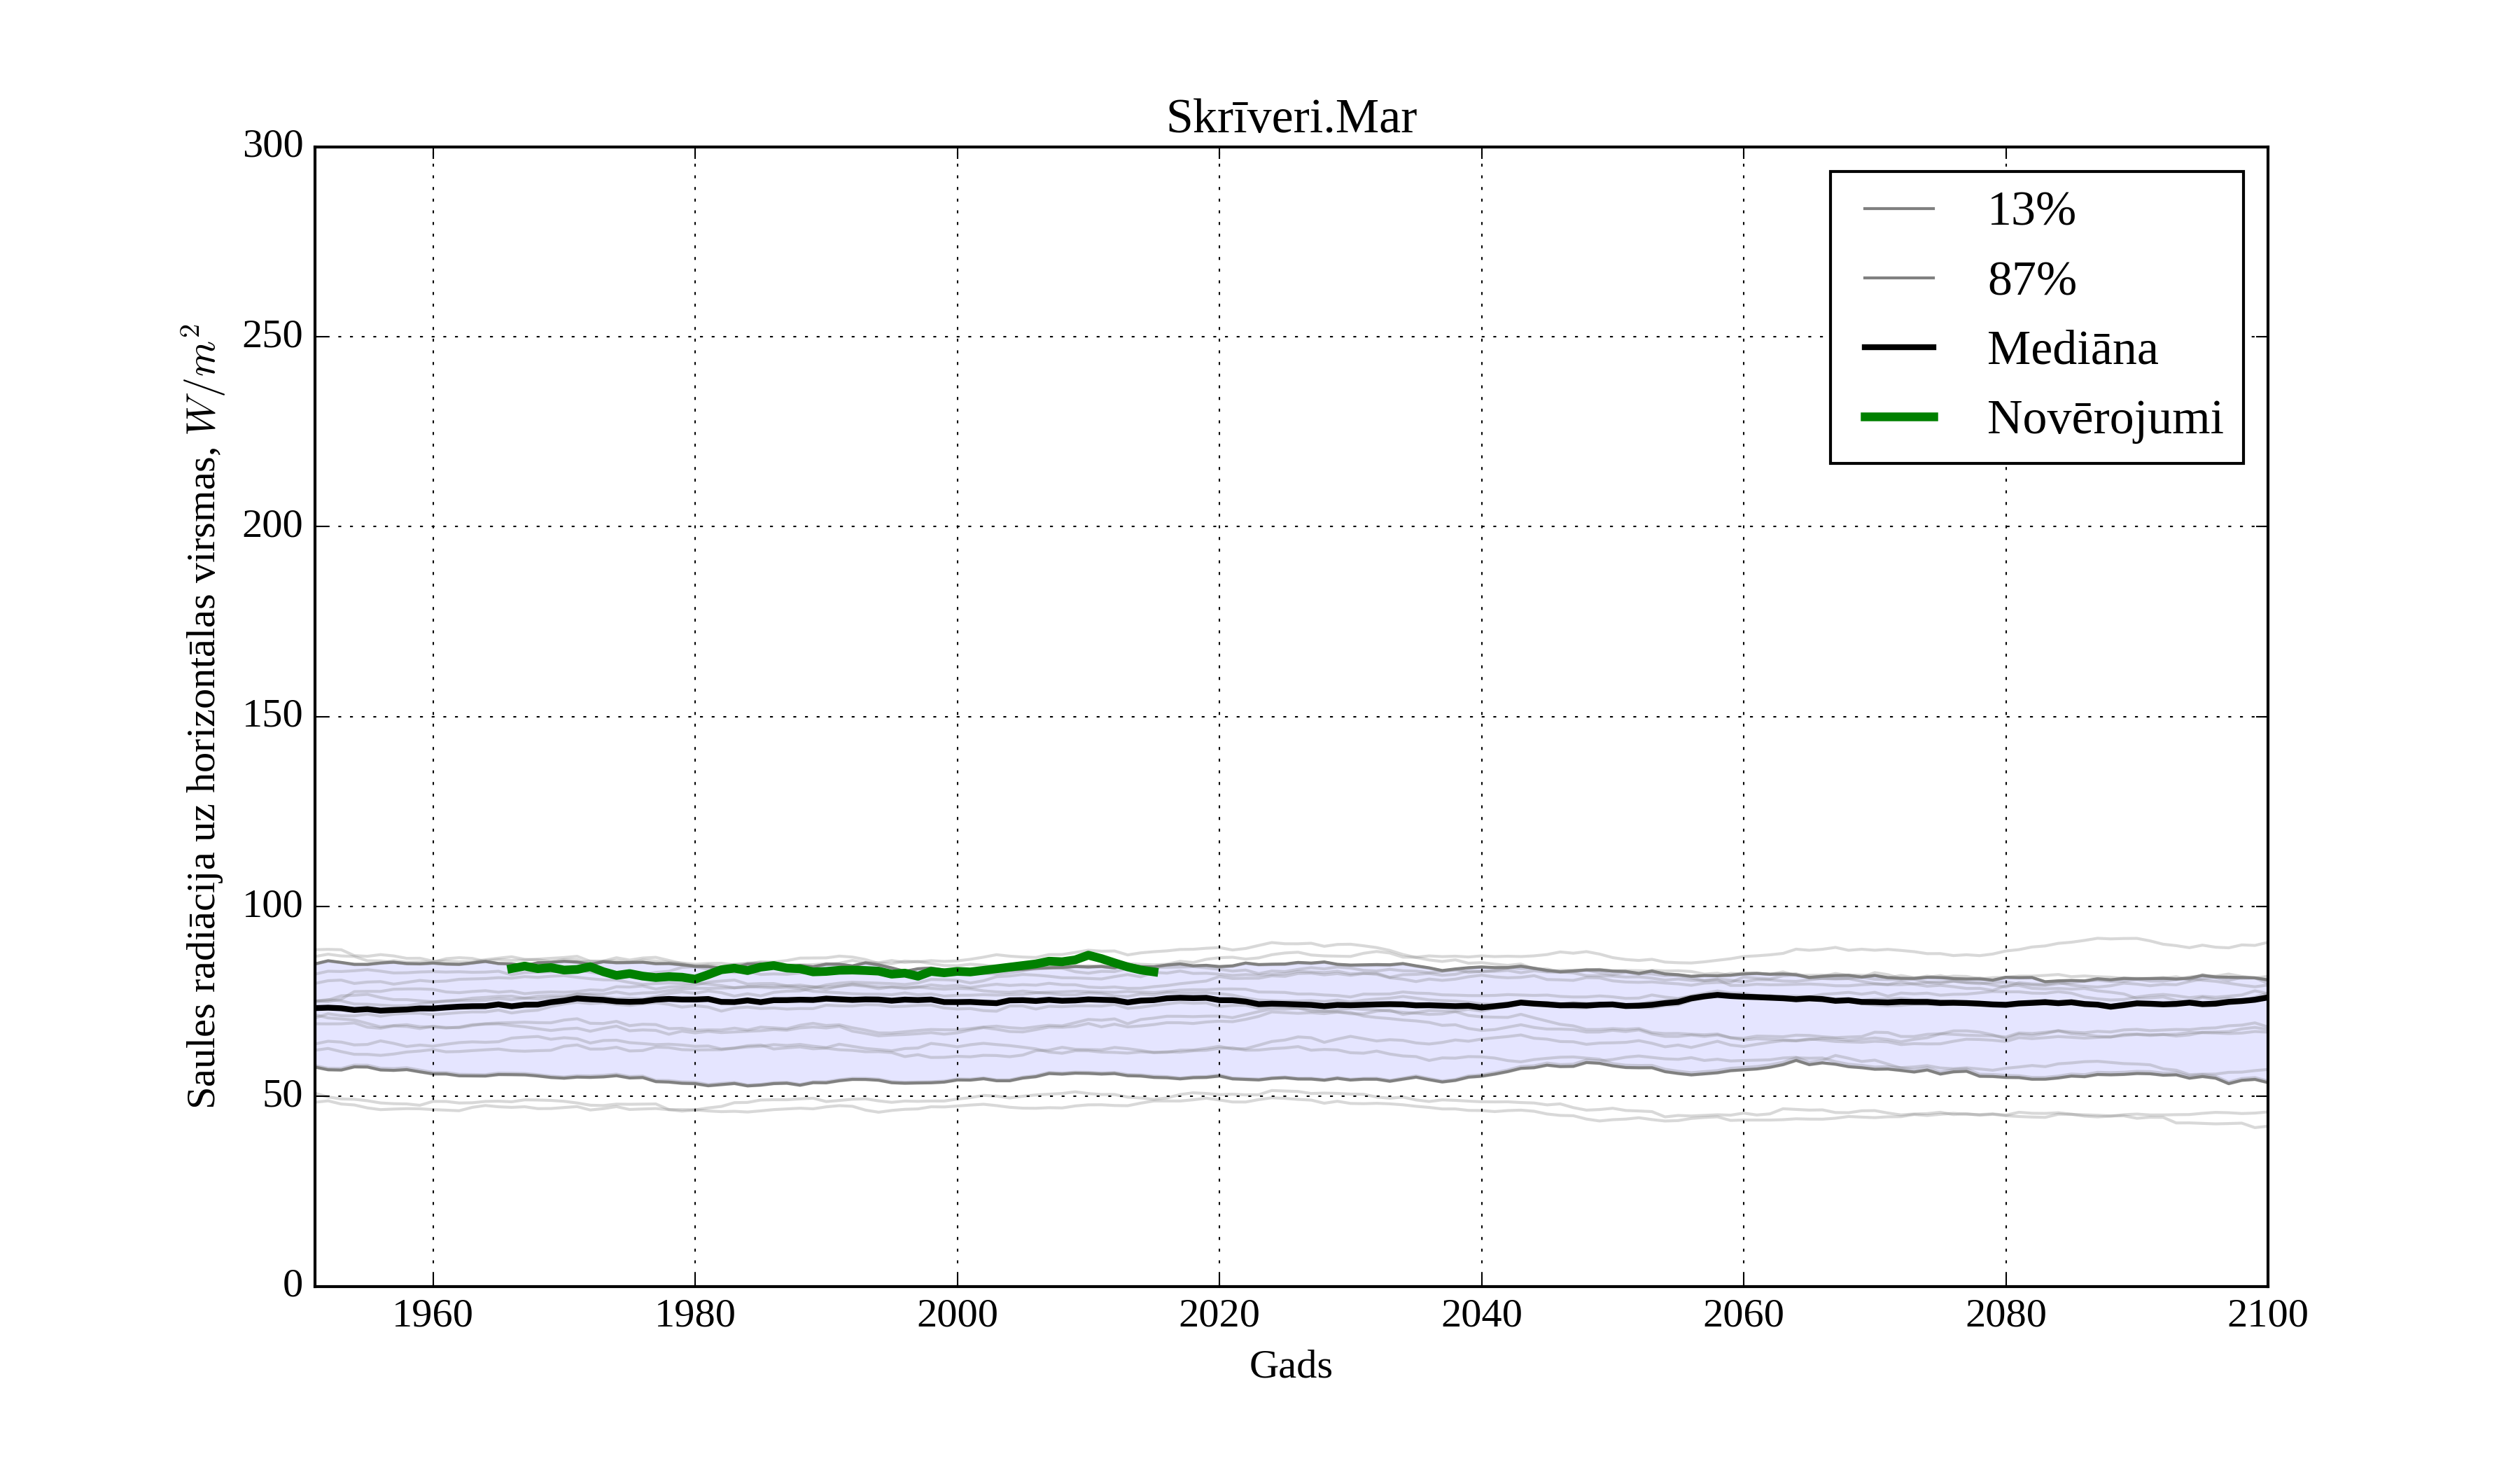This screenshot has width=2520, height=1470.
Task: Click the Novērojumi legend label
Action: (x=2104, y=417)
